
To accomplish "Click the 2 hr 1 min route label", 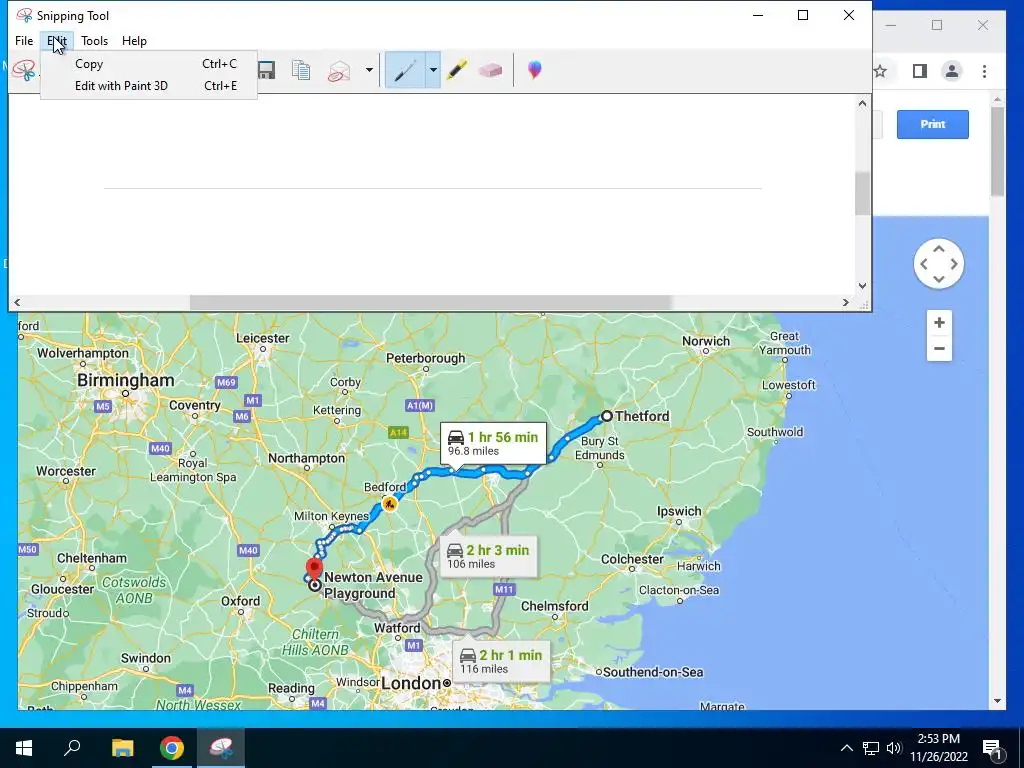I will click(x=501, y=662).
